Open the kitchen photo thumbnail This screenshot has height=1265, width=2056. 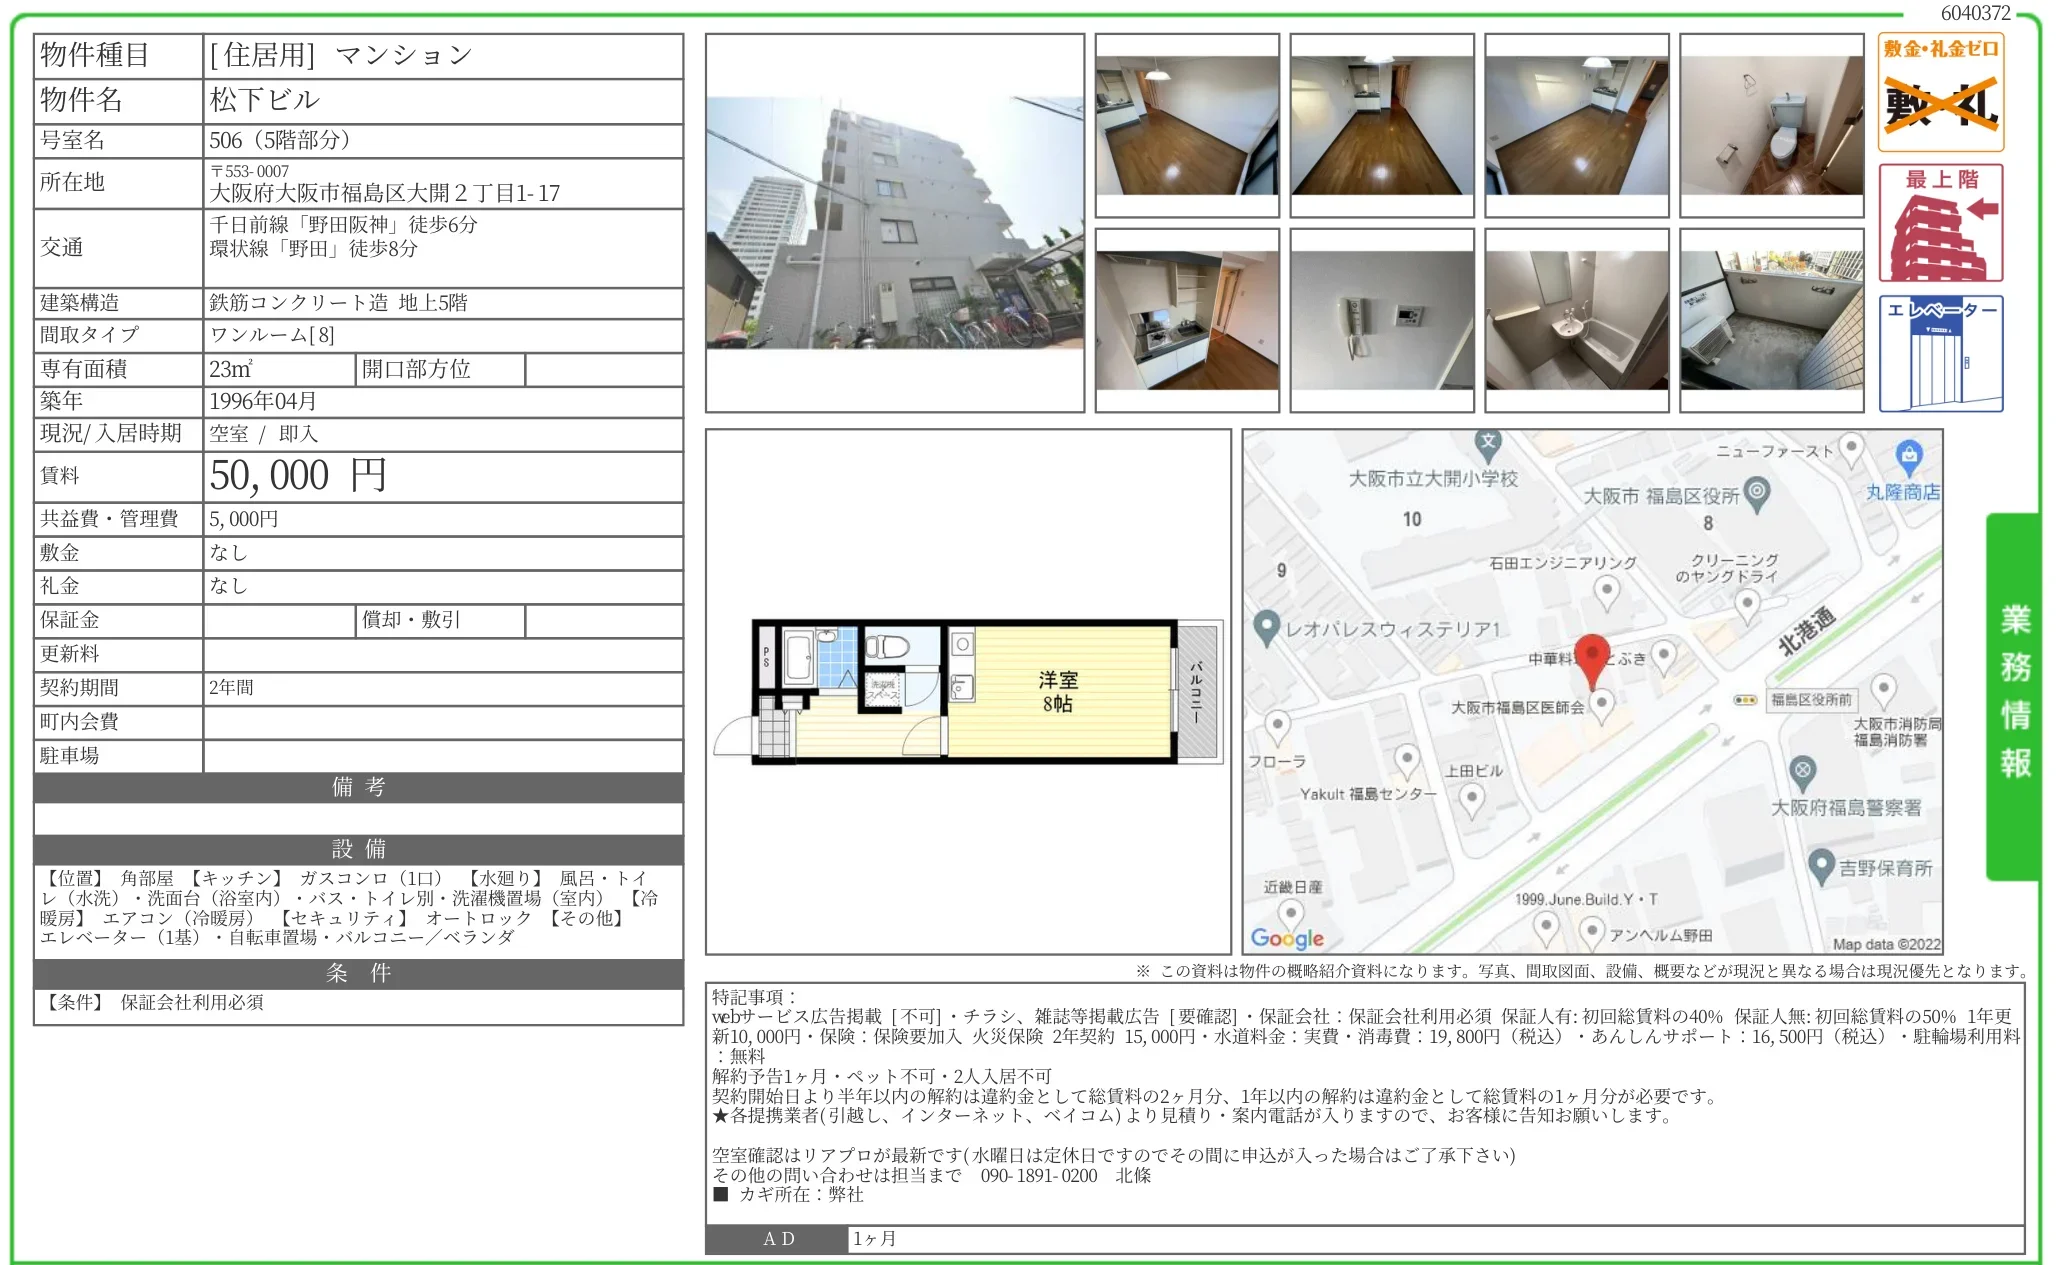point(1186,320)
